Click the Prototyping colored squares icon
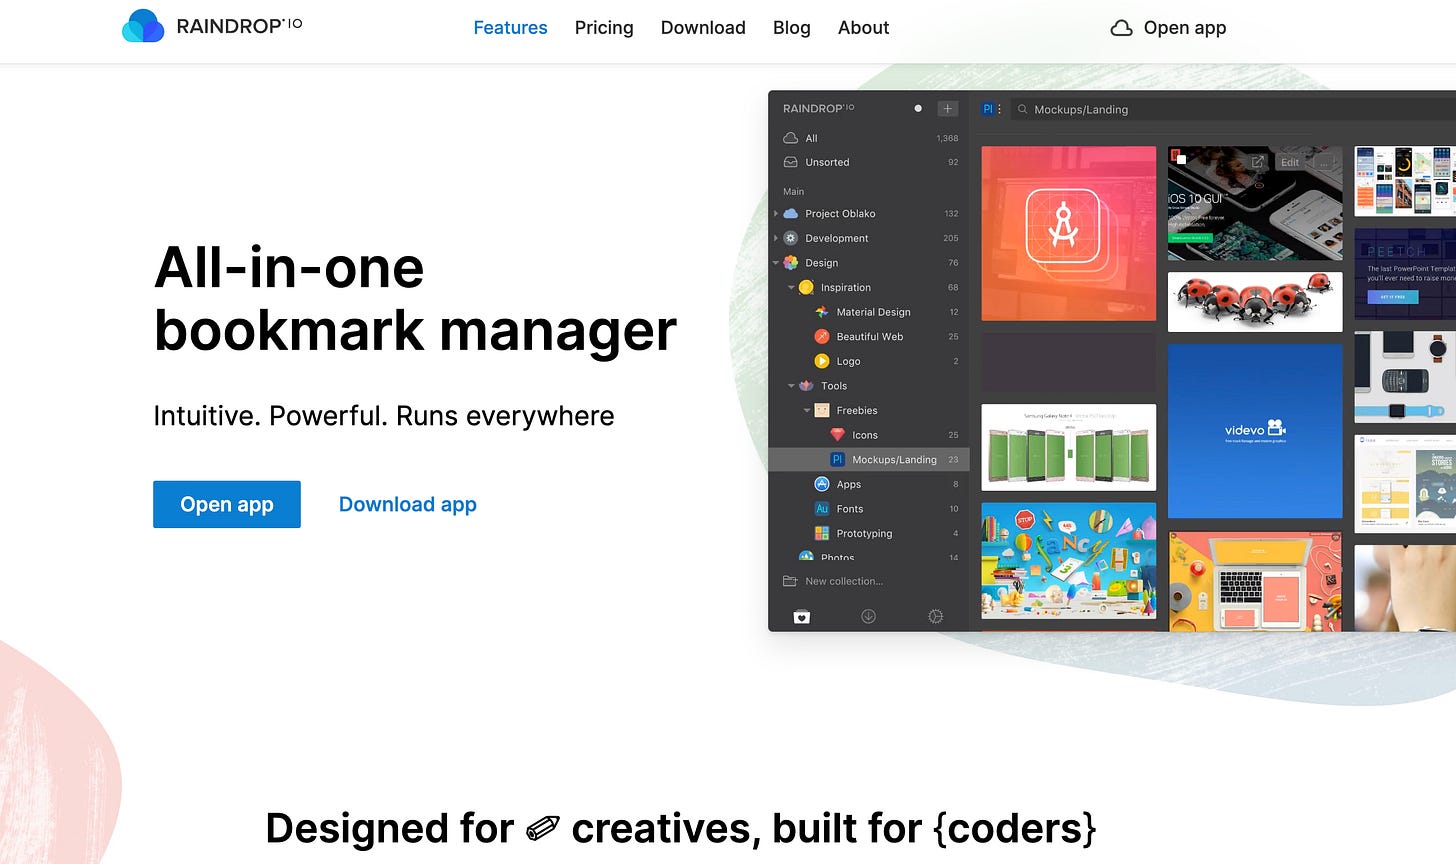This screenshot has height=864, width=1456. point(822,533)
